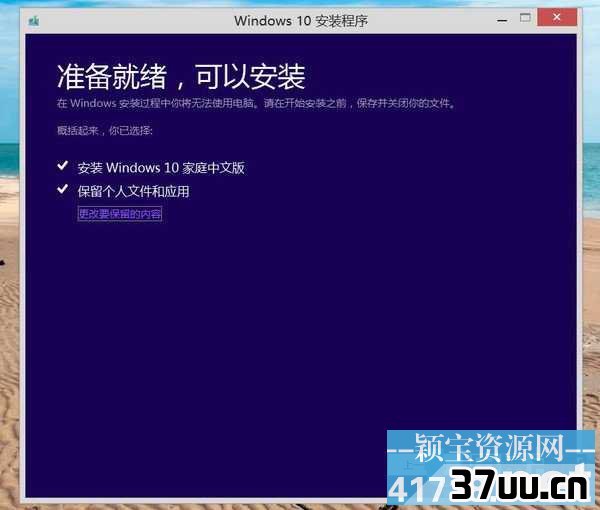Click the setup program icon in title bar

coord(34,21)
